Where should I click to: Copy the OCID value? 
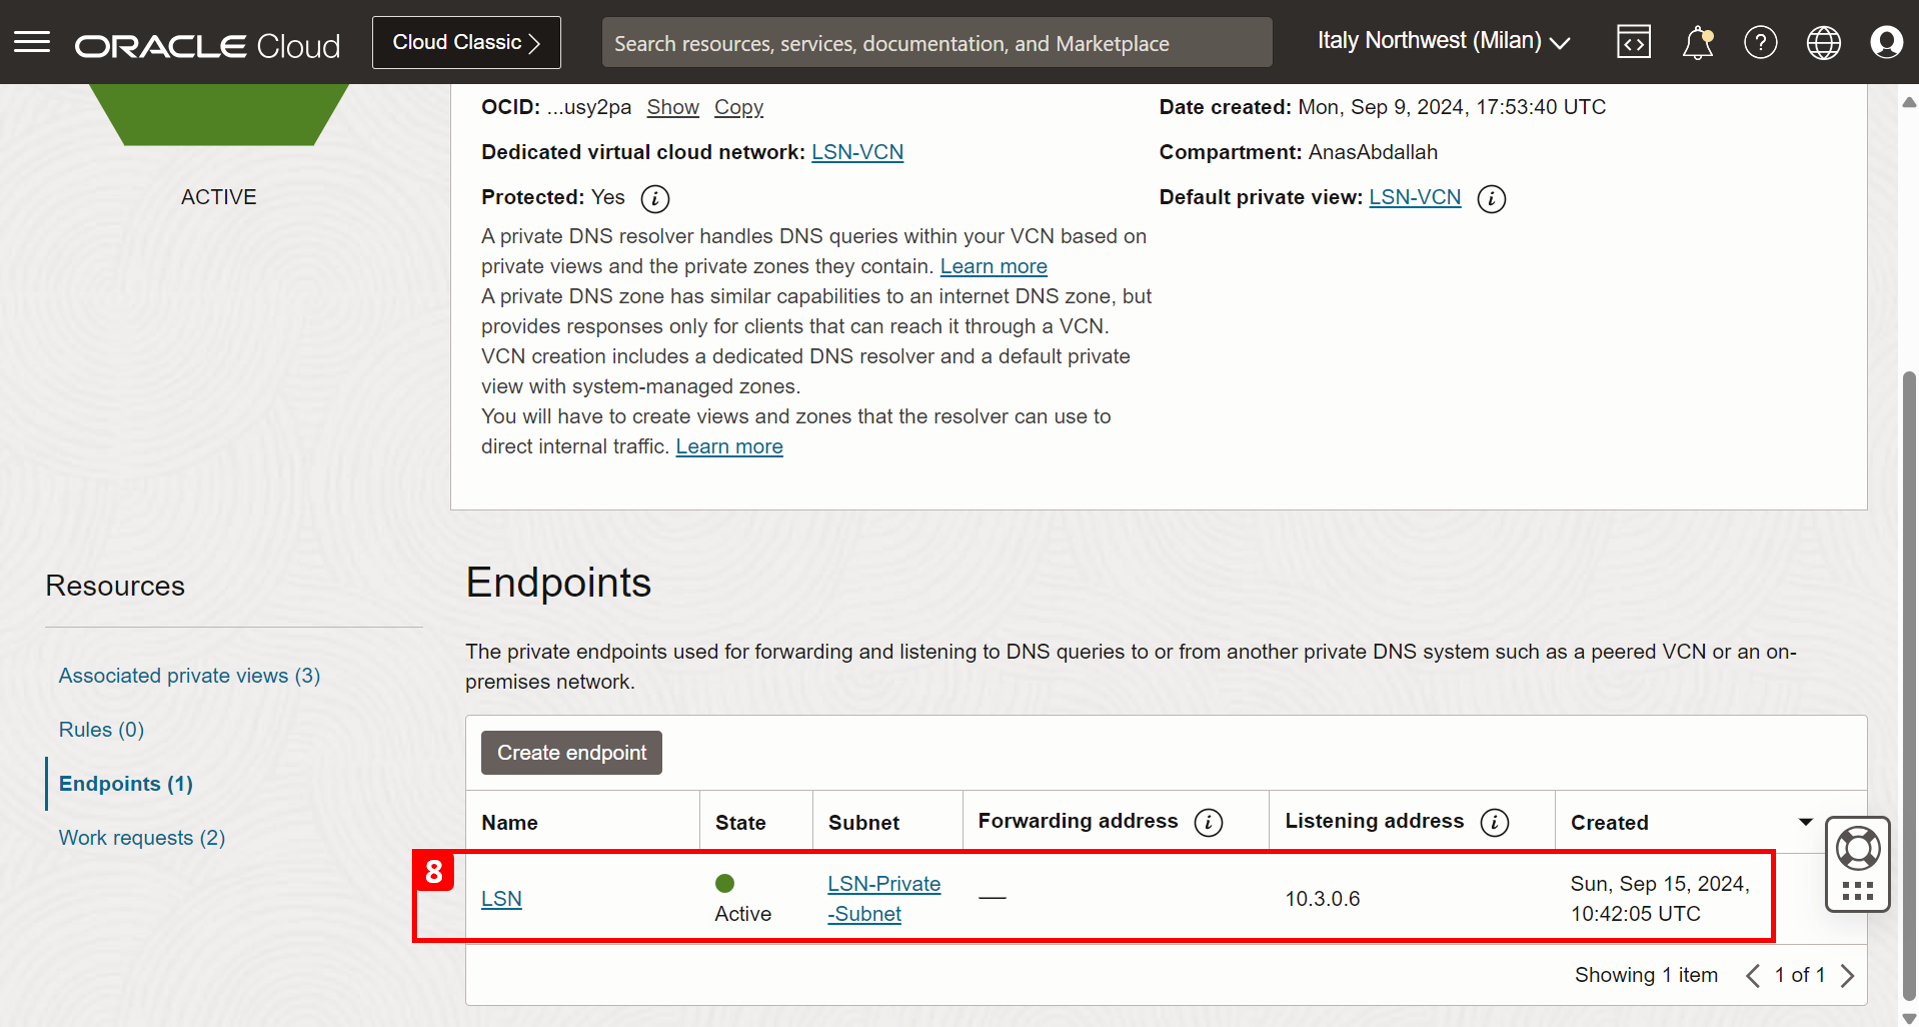tap(738, 107)
